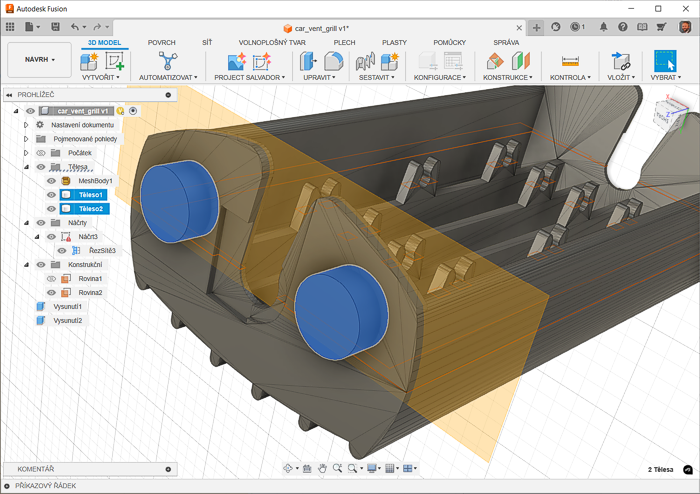Open the user profile avatar
Screen dimensions: 700x494
[685, 27]
